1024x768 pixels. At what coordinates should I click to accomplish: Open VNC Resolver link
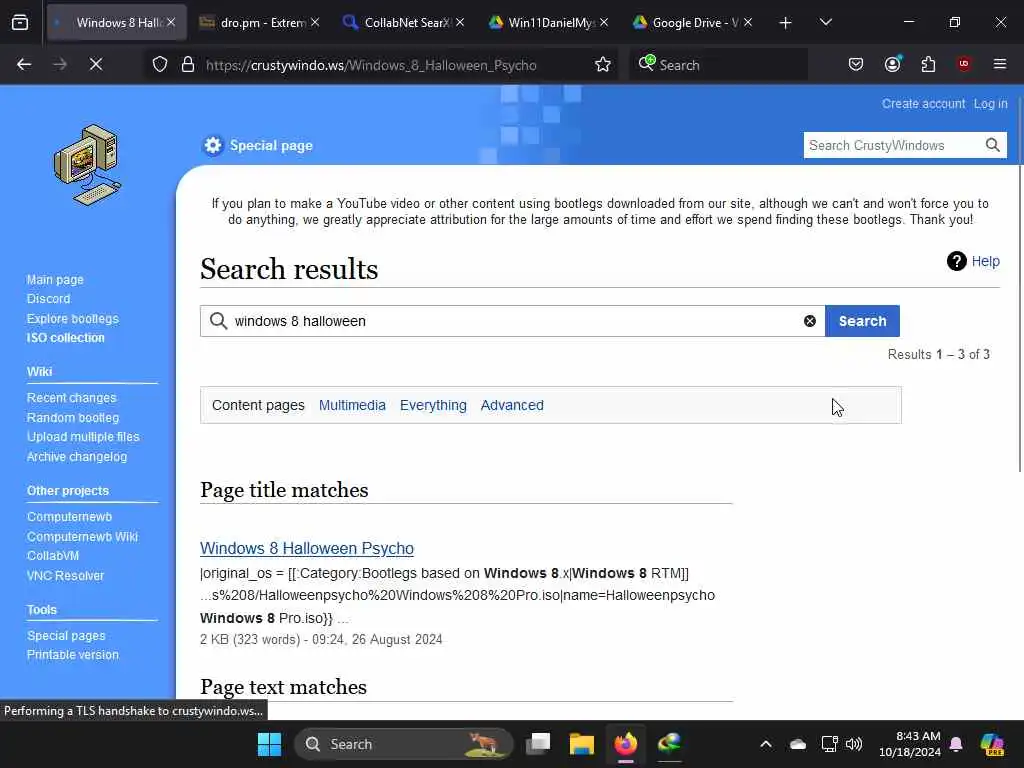pos(65,575)
